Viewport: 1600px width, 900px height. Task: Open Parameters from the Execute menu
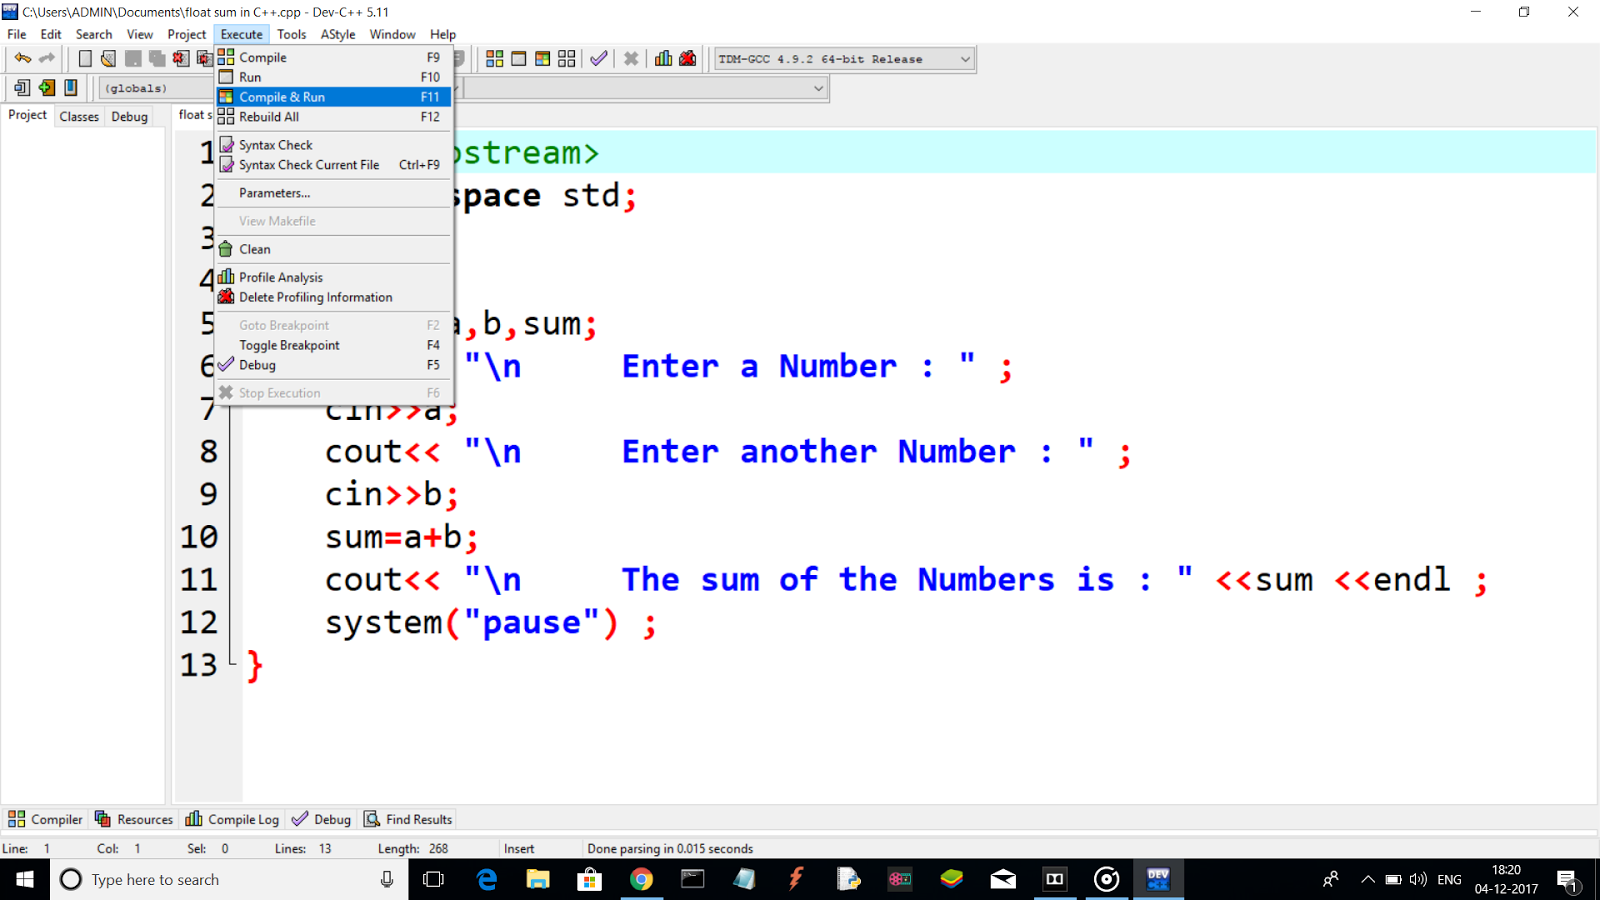tap(273, 193)
